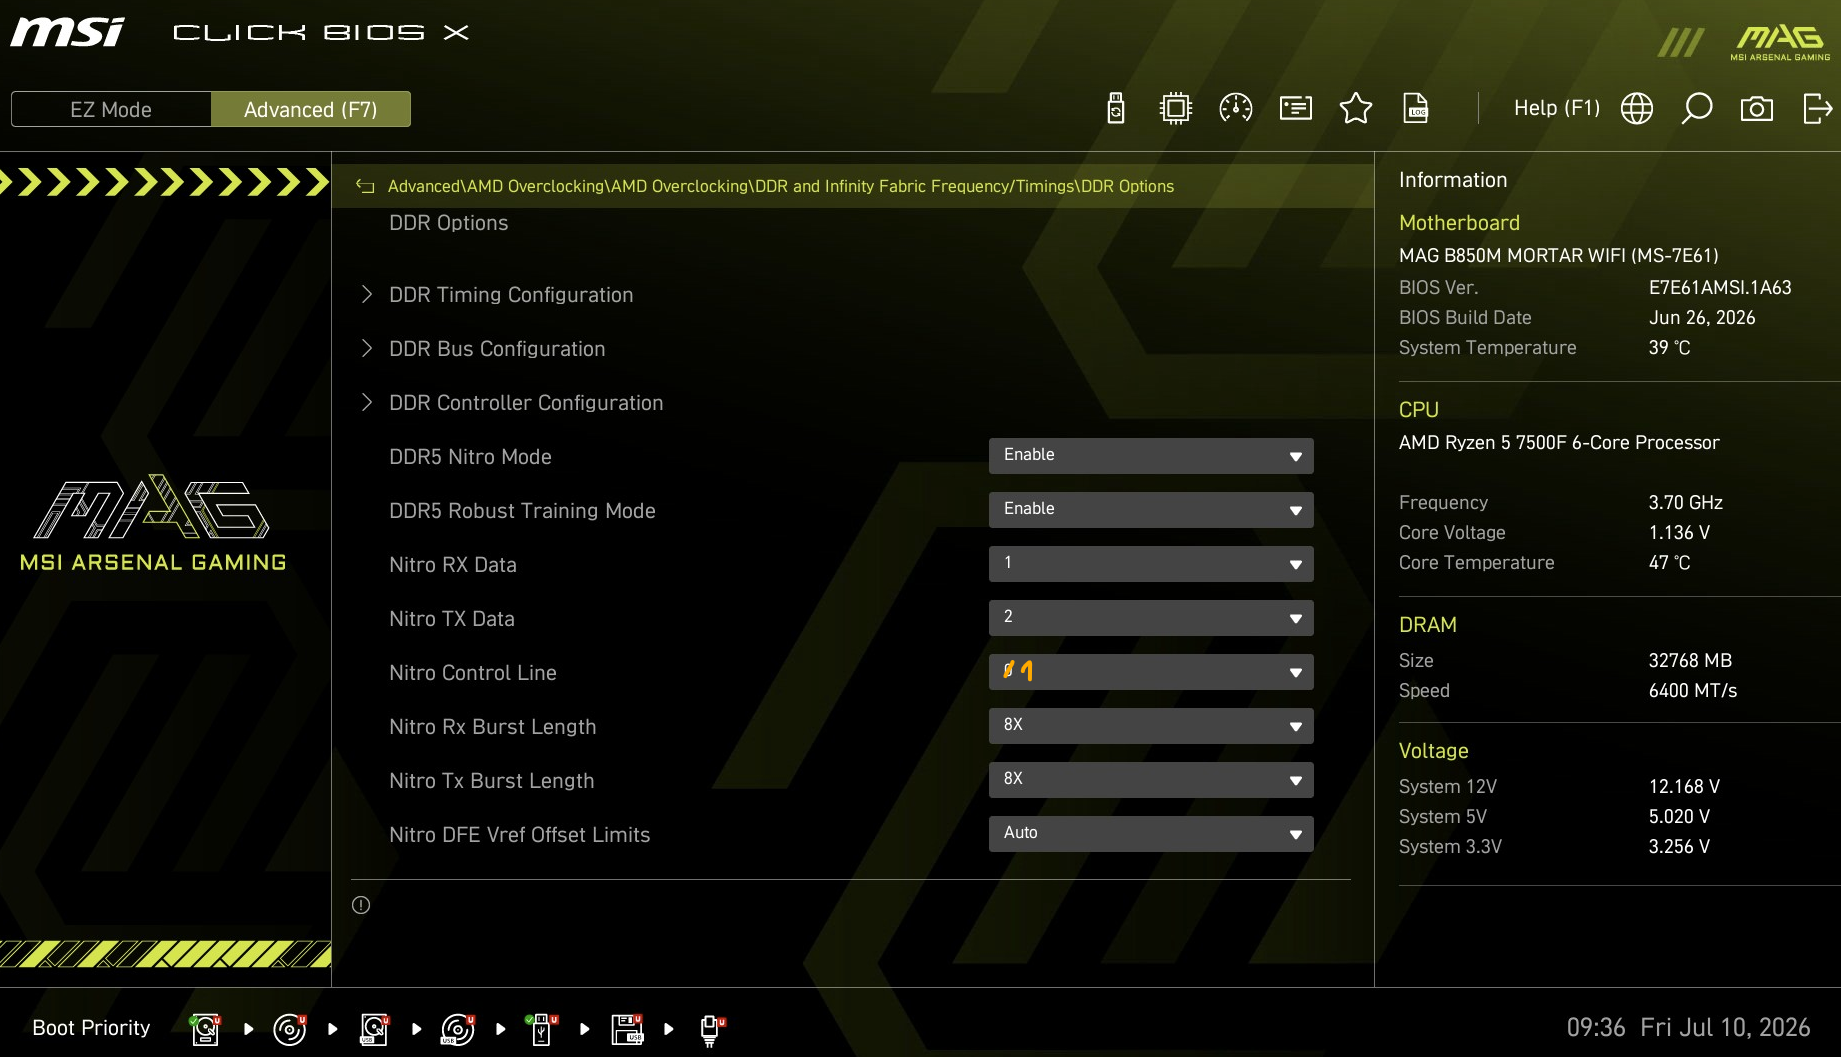Click the breadcrumb path ending in DDR Options
1841x1057 pixels.
(780, 187)
